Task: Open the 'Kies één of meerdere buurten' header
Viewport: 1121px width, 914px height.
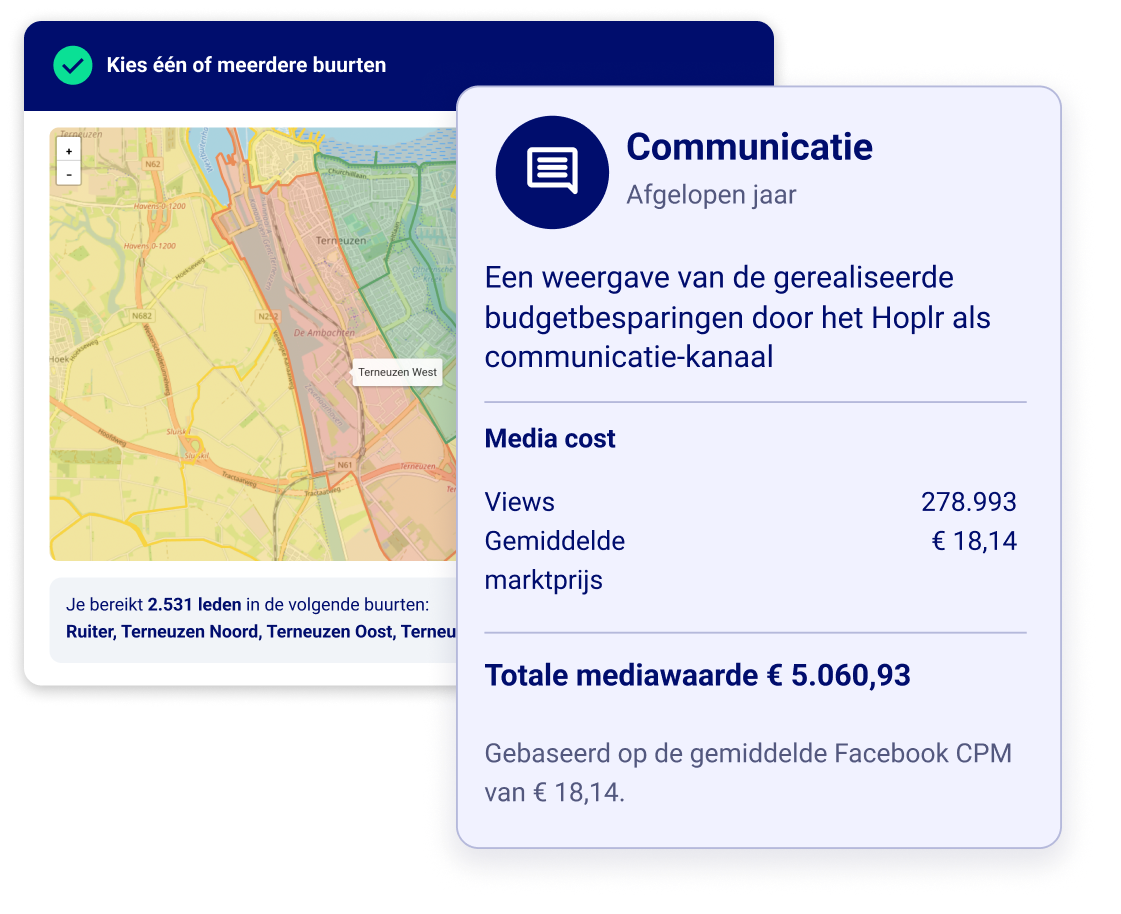Action: tap(246, 66)
